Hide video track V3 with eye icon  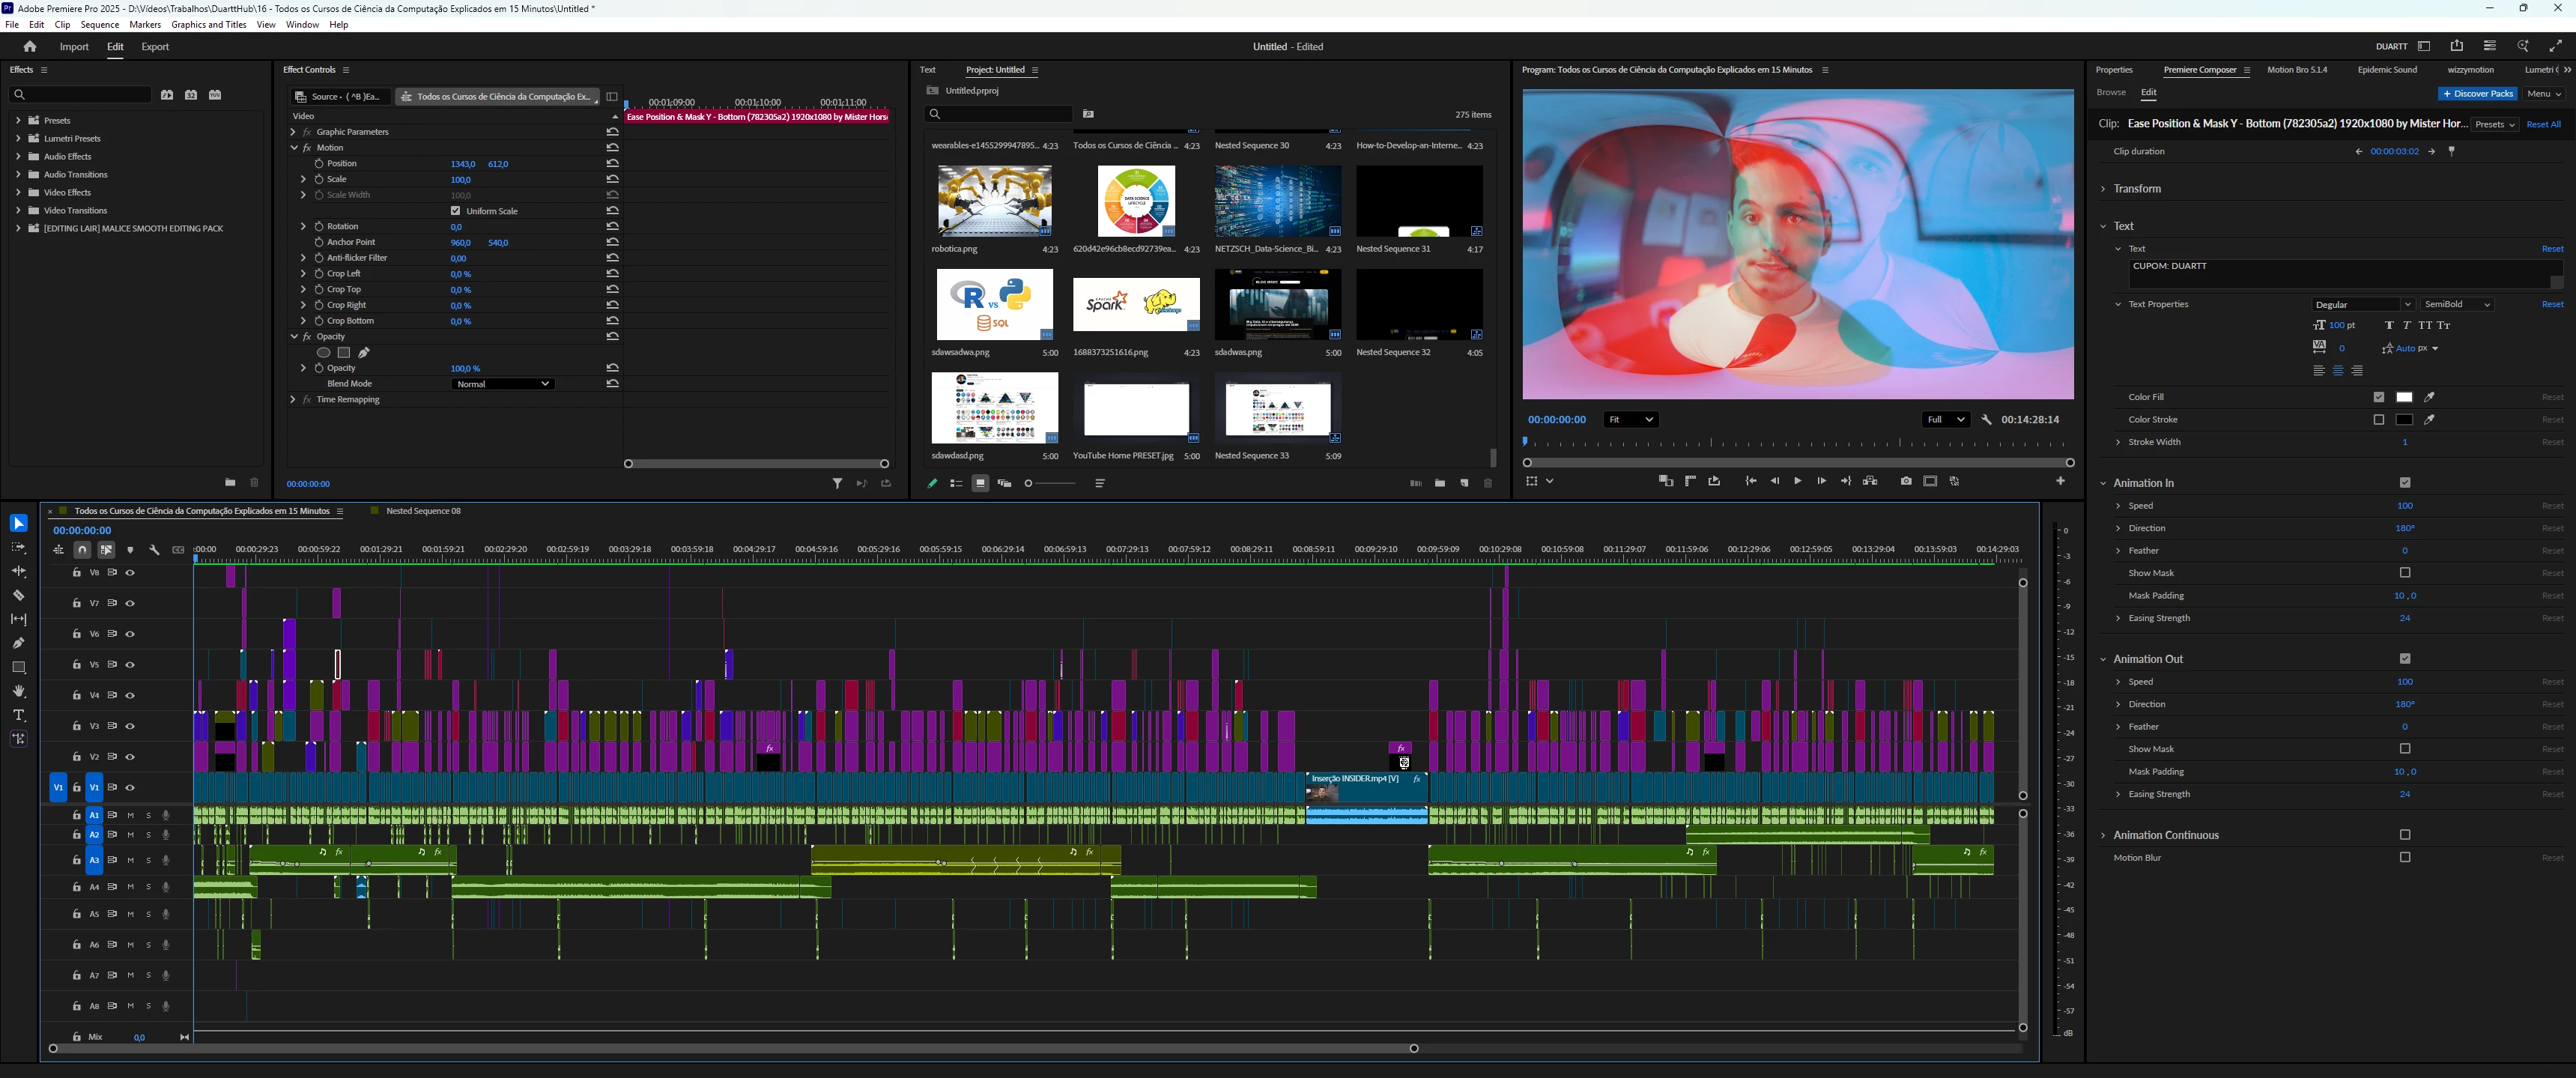tap(130, 726)
